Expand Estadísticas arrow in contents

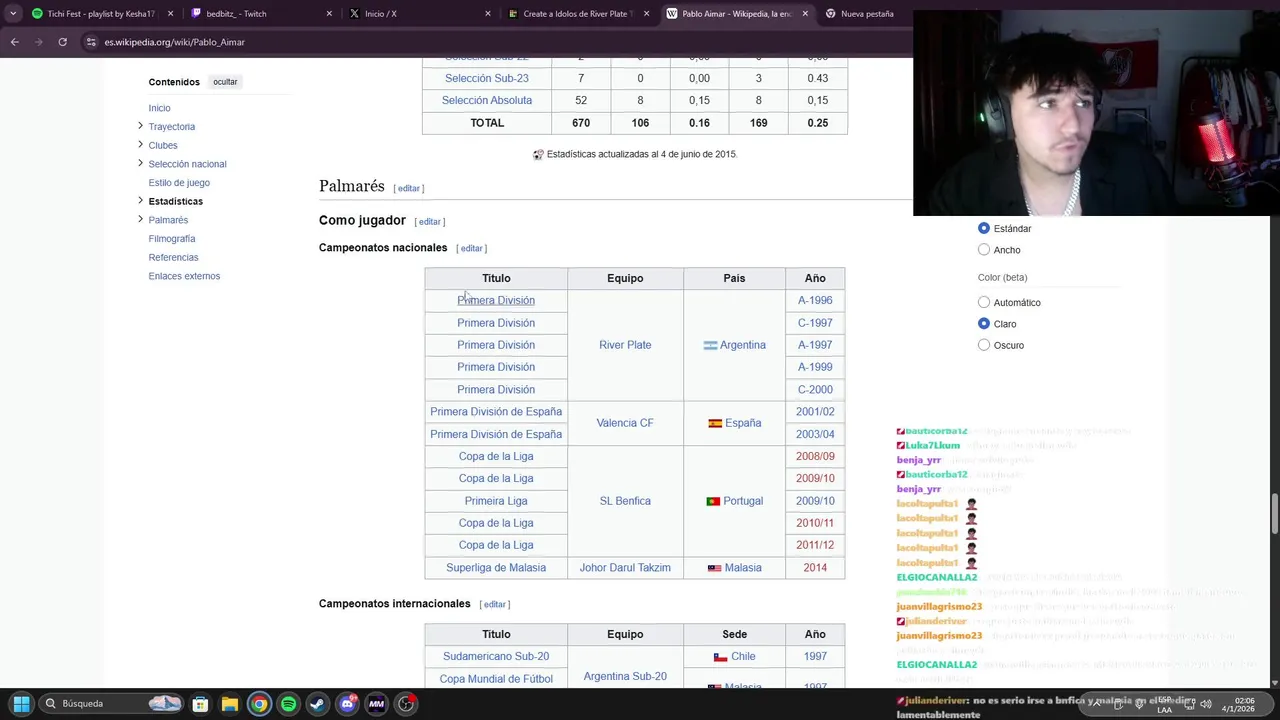click(140, 201)
